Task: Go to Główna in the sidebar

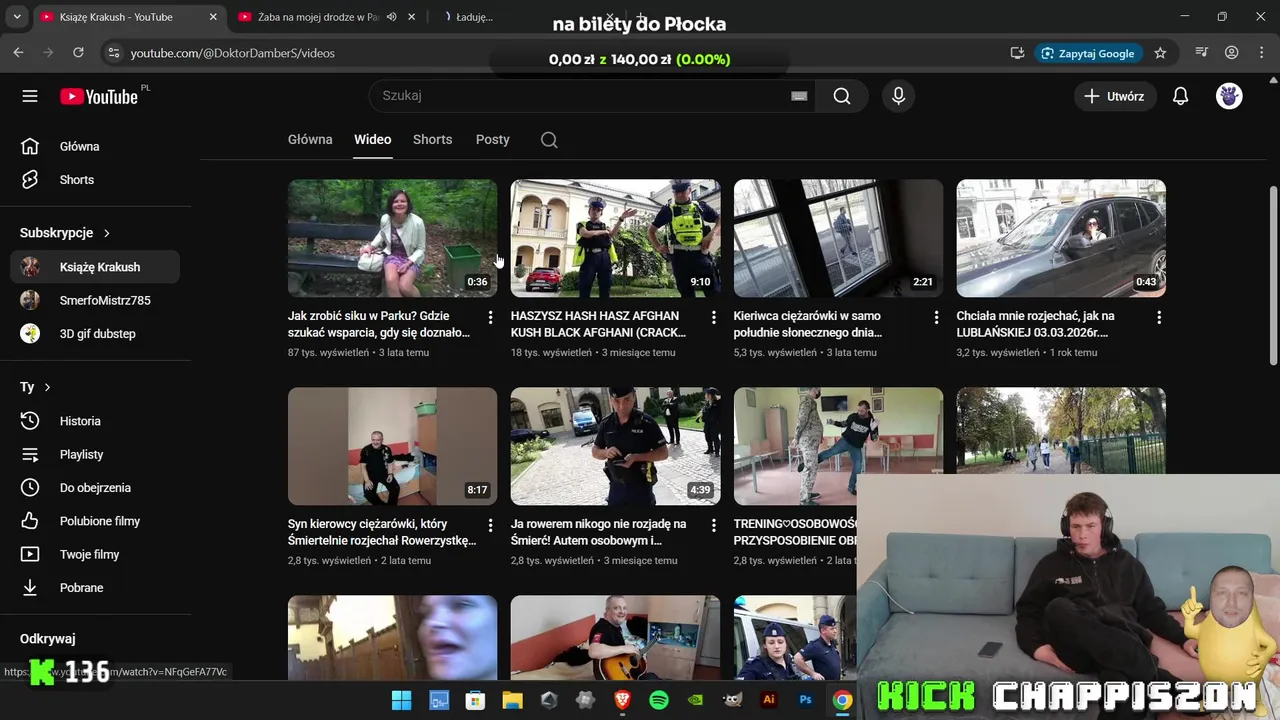Action: [x=95, y=146]
